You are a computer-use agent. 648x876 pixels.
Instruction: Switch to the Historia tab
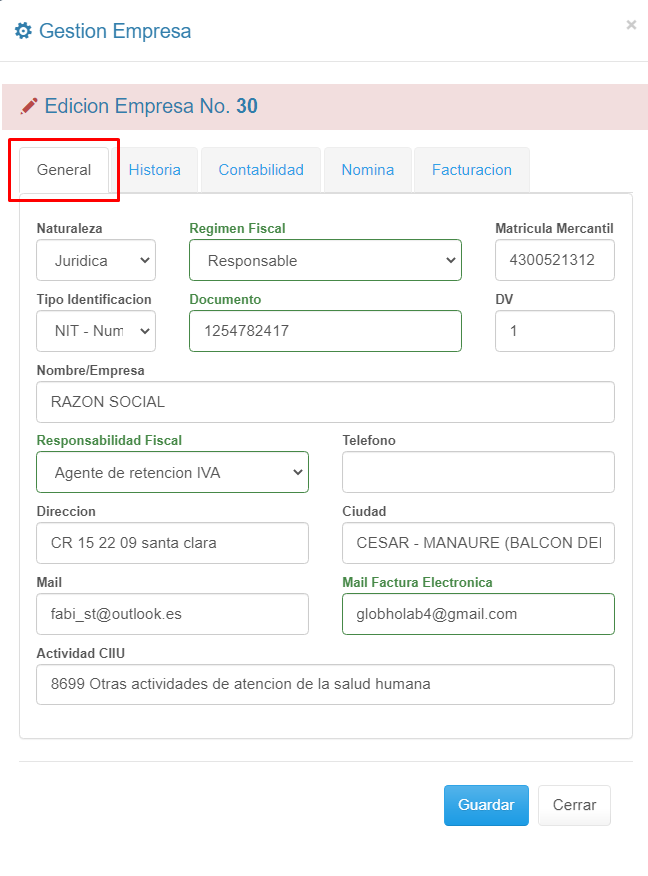[155, 170]
